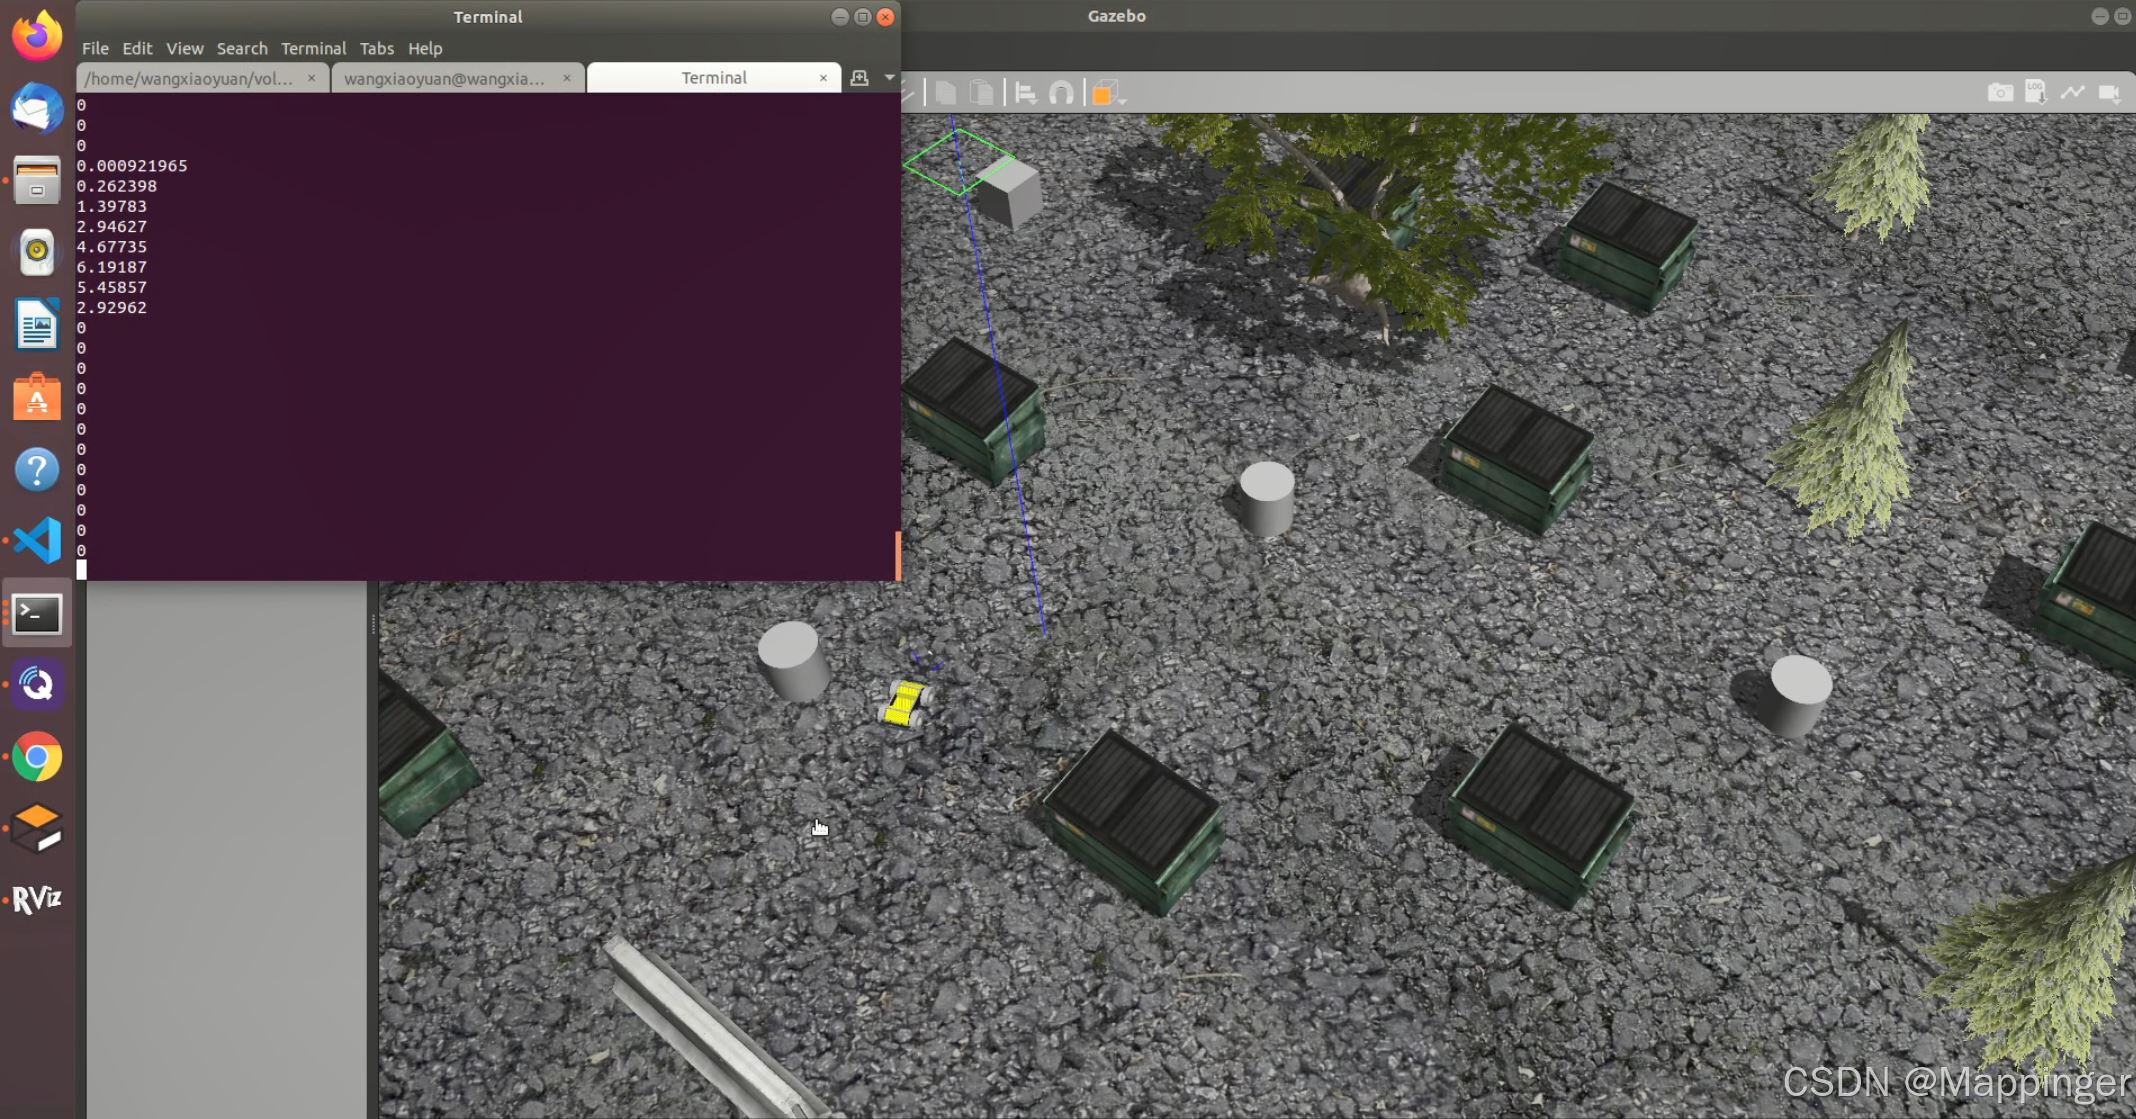Click the Gazebo data log icon
2136x1119 pixels.
pos(2035,93)
